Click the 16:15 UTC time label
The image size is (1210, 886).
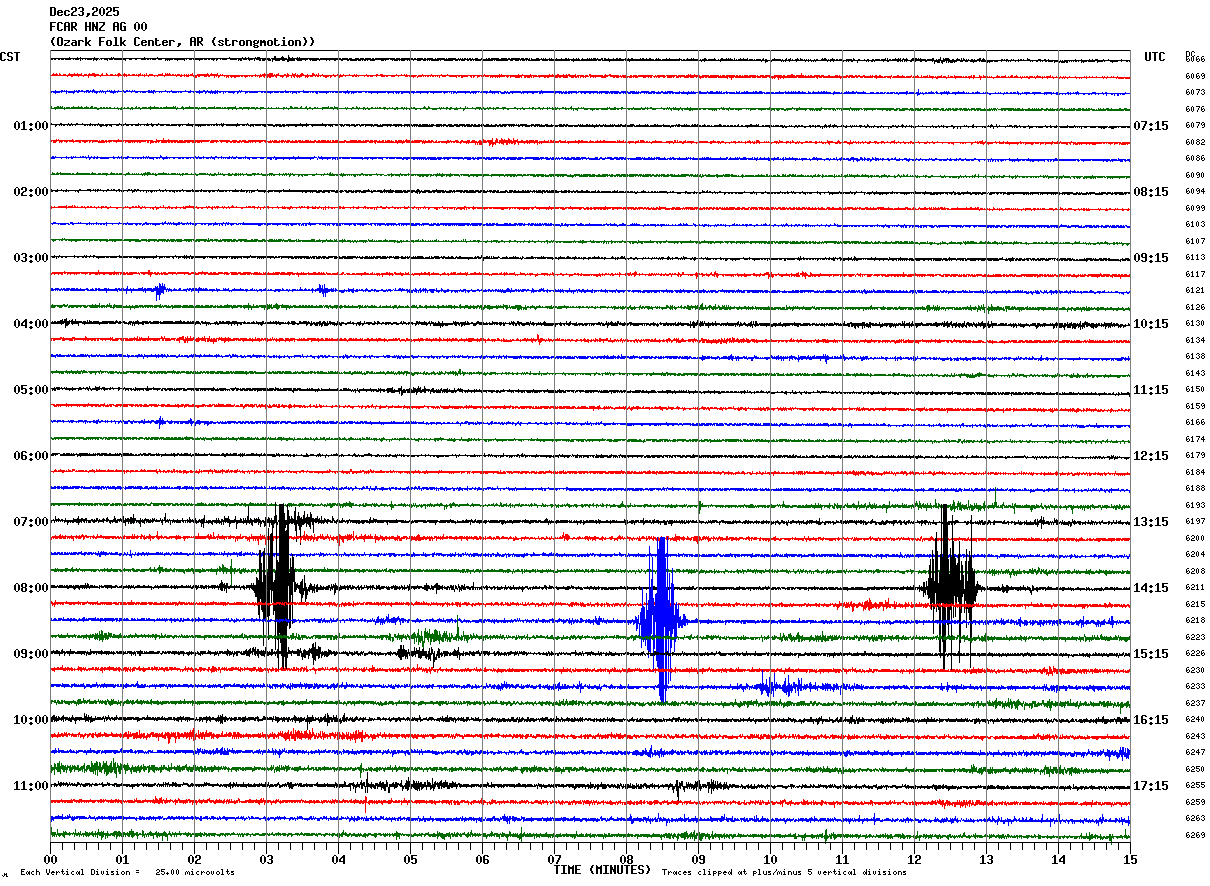tap(1151, 720)
